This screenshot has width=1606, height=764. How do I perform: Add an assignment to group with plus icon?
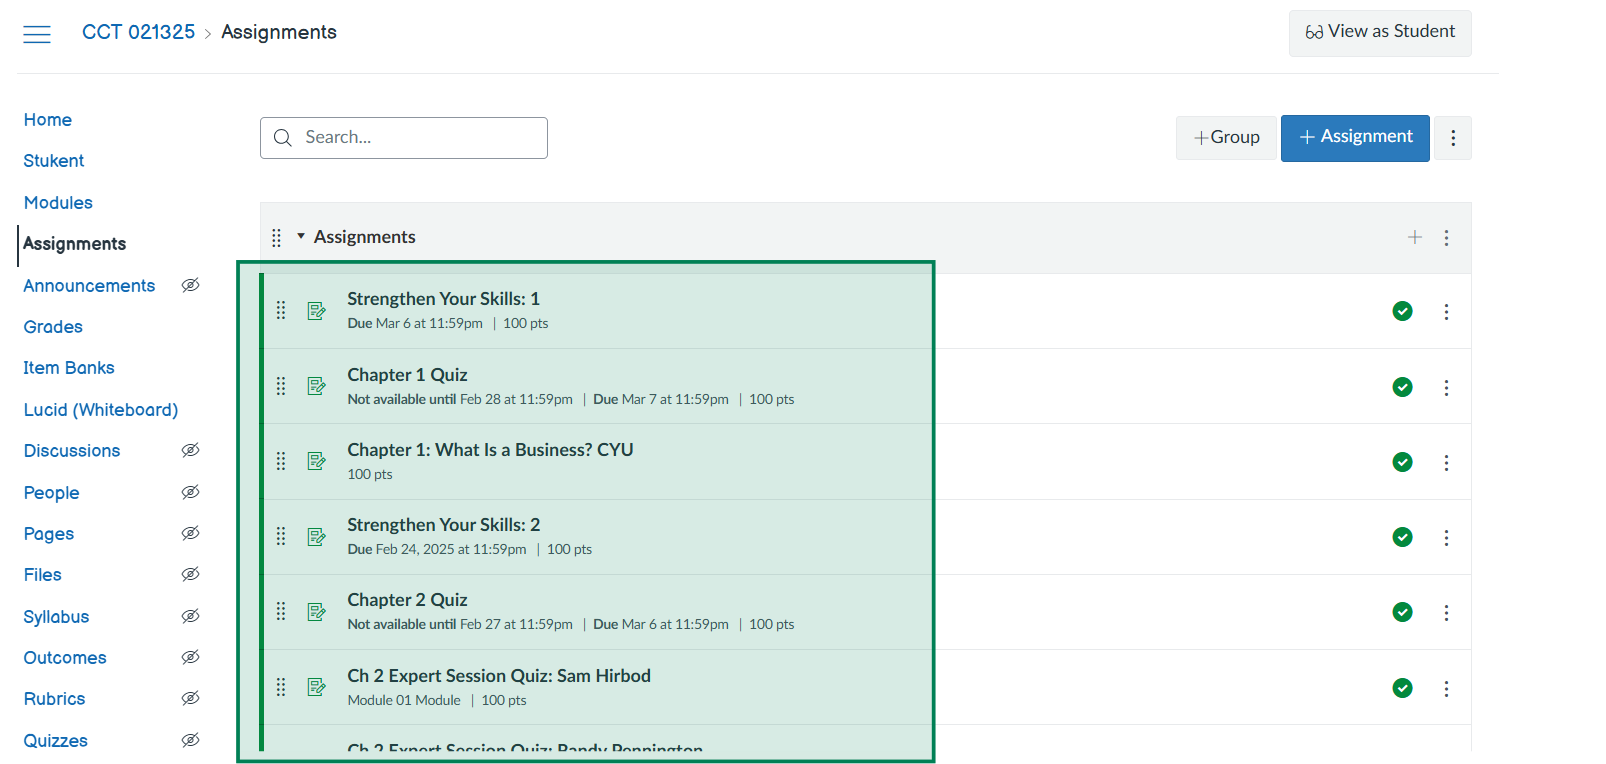pos(1414,237)
